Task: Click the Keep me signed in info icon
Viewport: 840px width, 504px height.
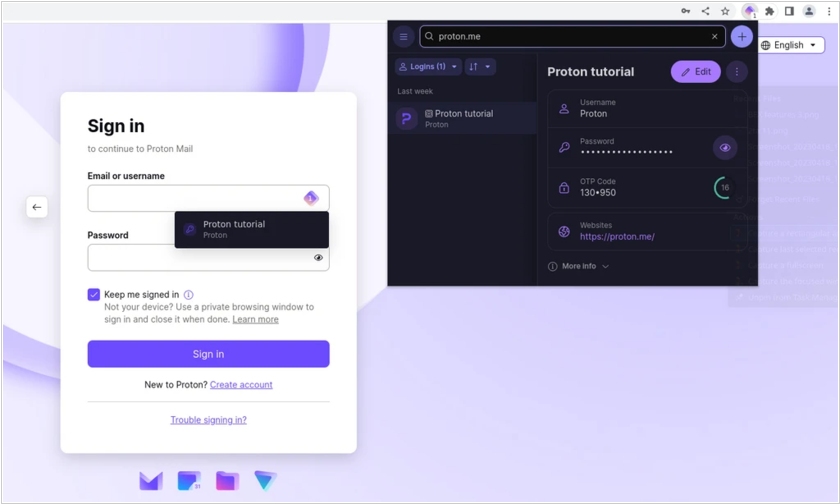Action: tap(189, 295)
